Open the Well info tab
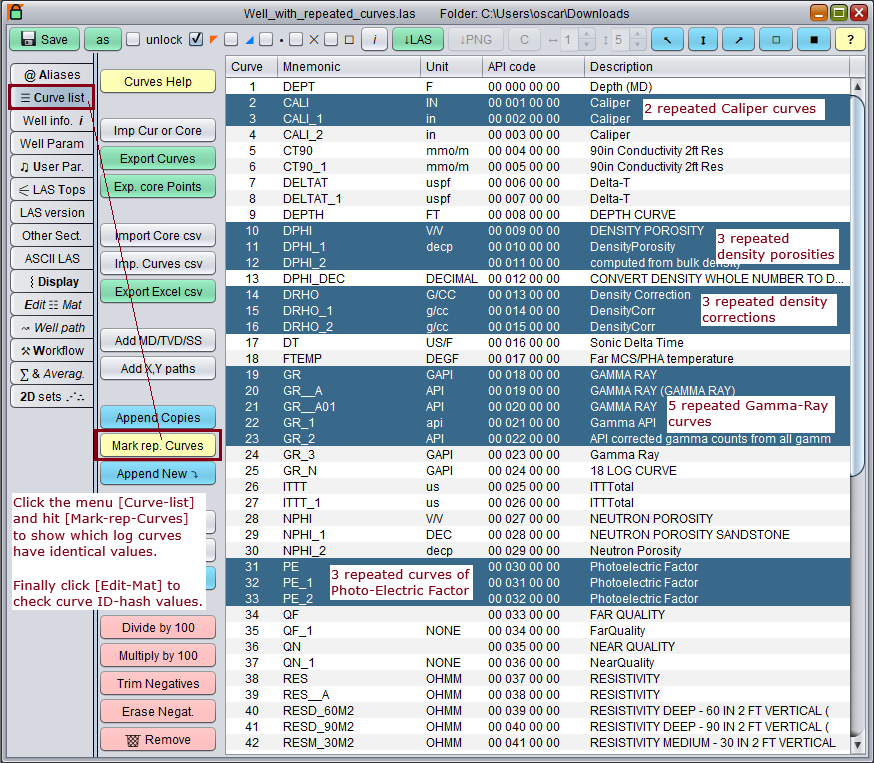The width and height of the screenshot is (874, 763). [51, 119]
